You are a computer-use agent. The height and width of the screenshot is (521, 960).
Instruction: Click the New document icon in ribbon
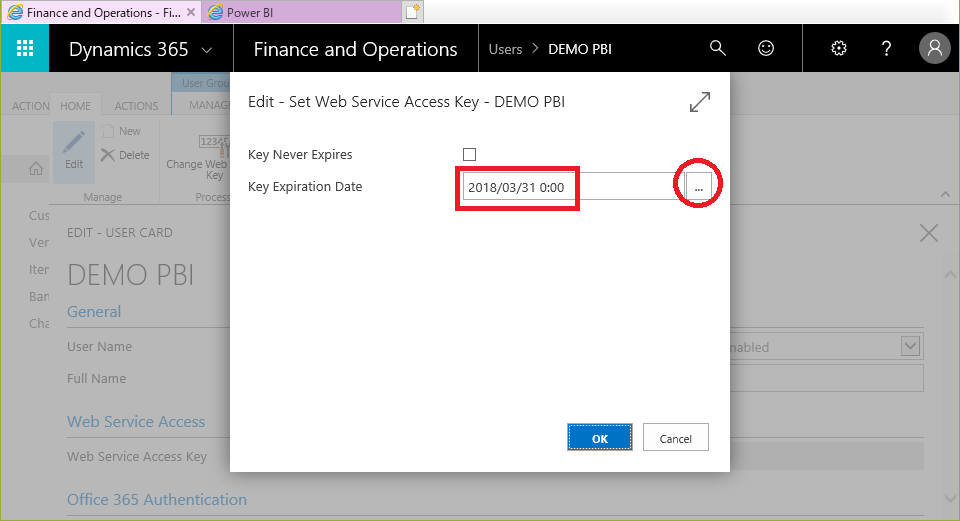click(108, 131)
